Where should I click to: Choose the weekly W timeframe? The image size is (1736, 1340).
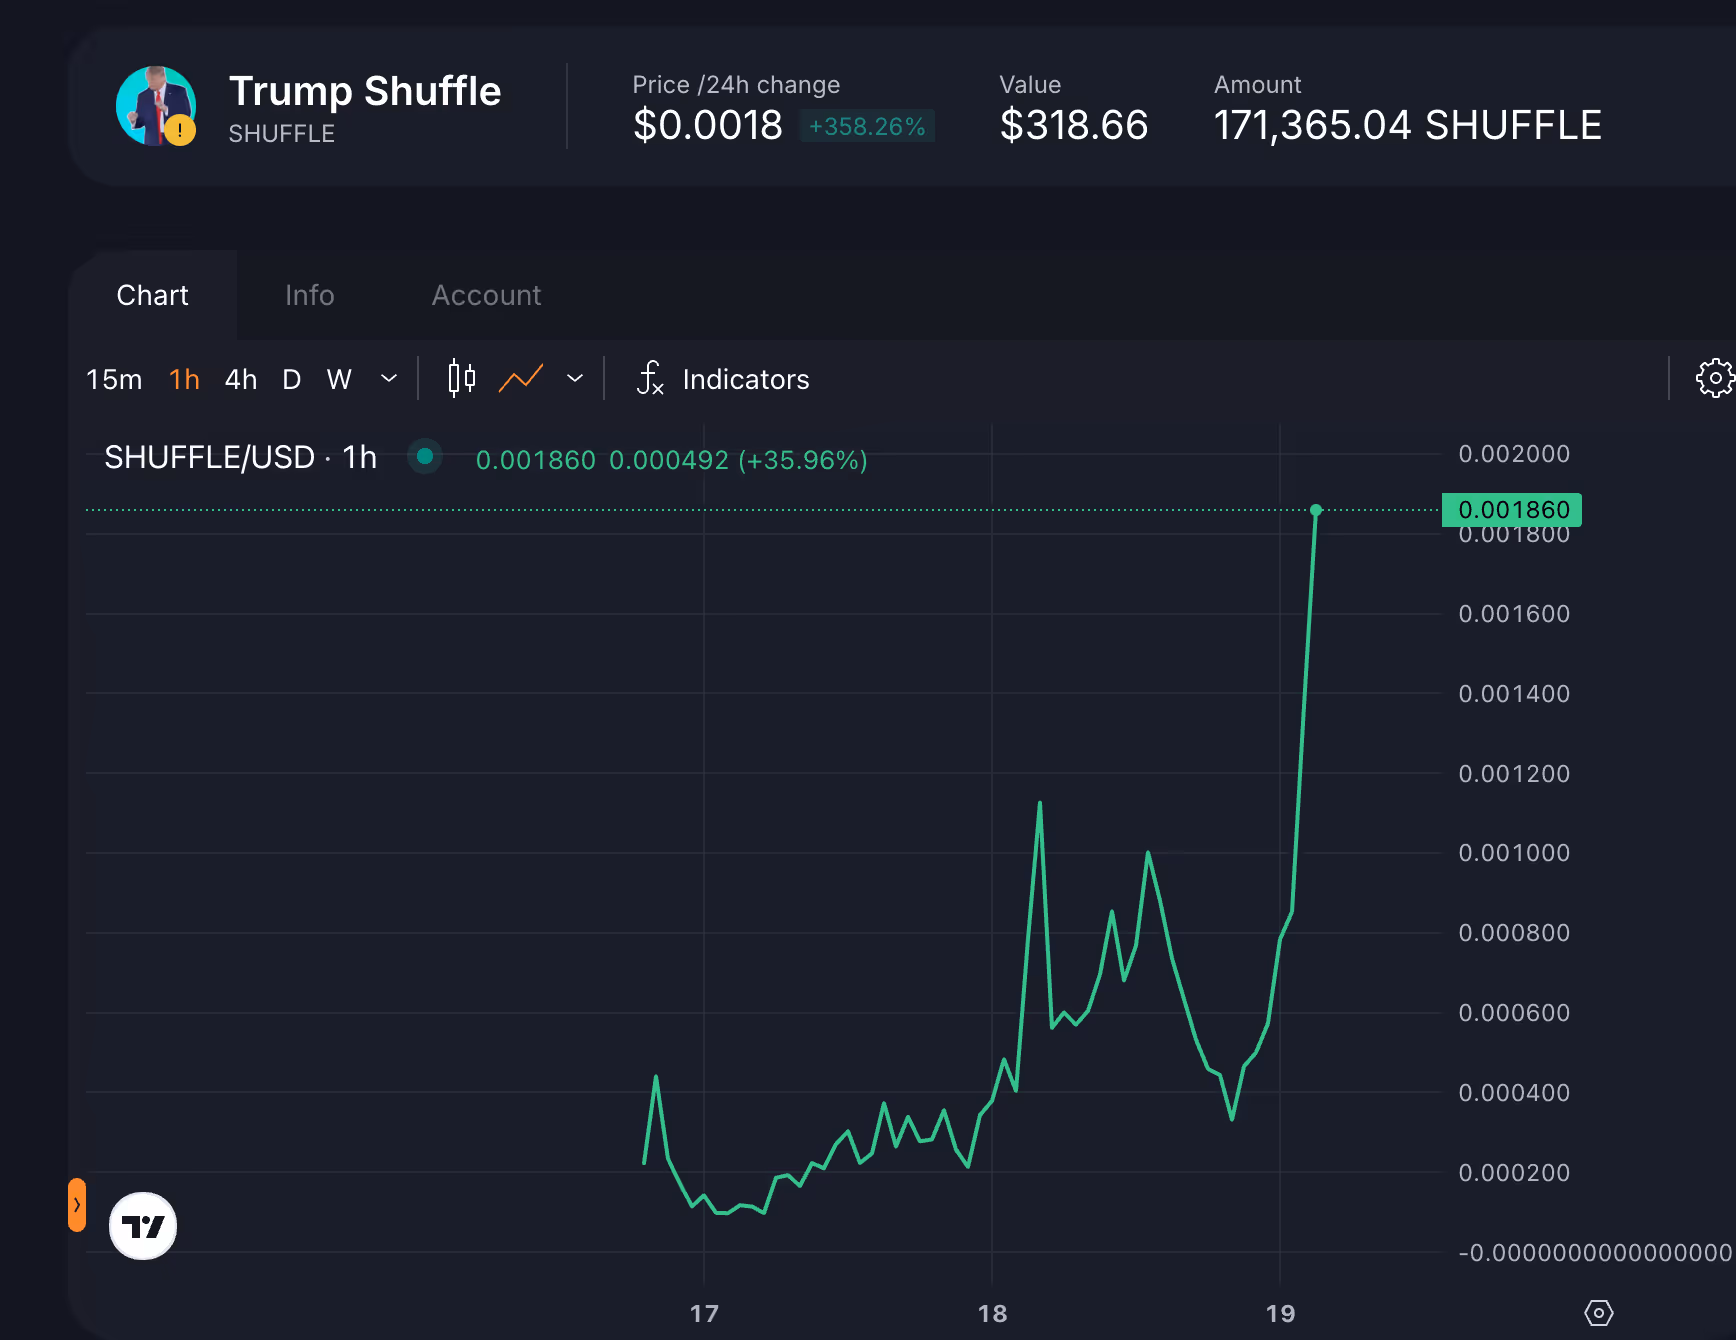pos(339,380)
